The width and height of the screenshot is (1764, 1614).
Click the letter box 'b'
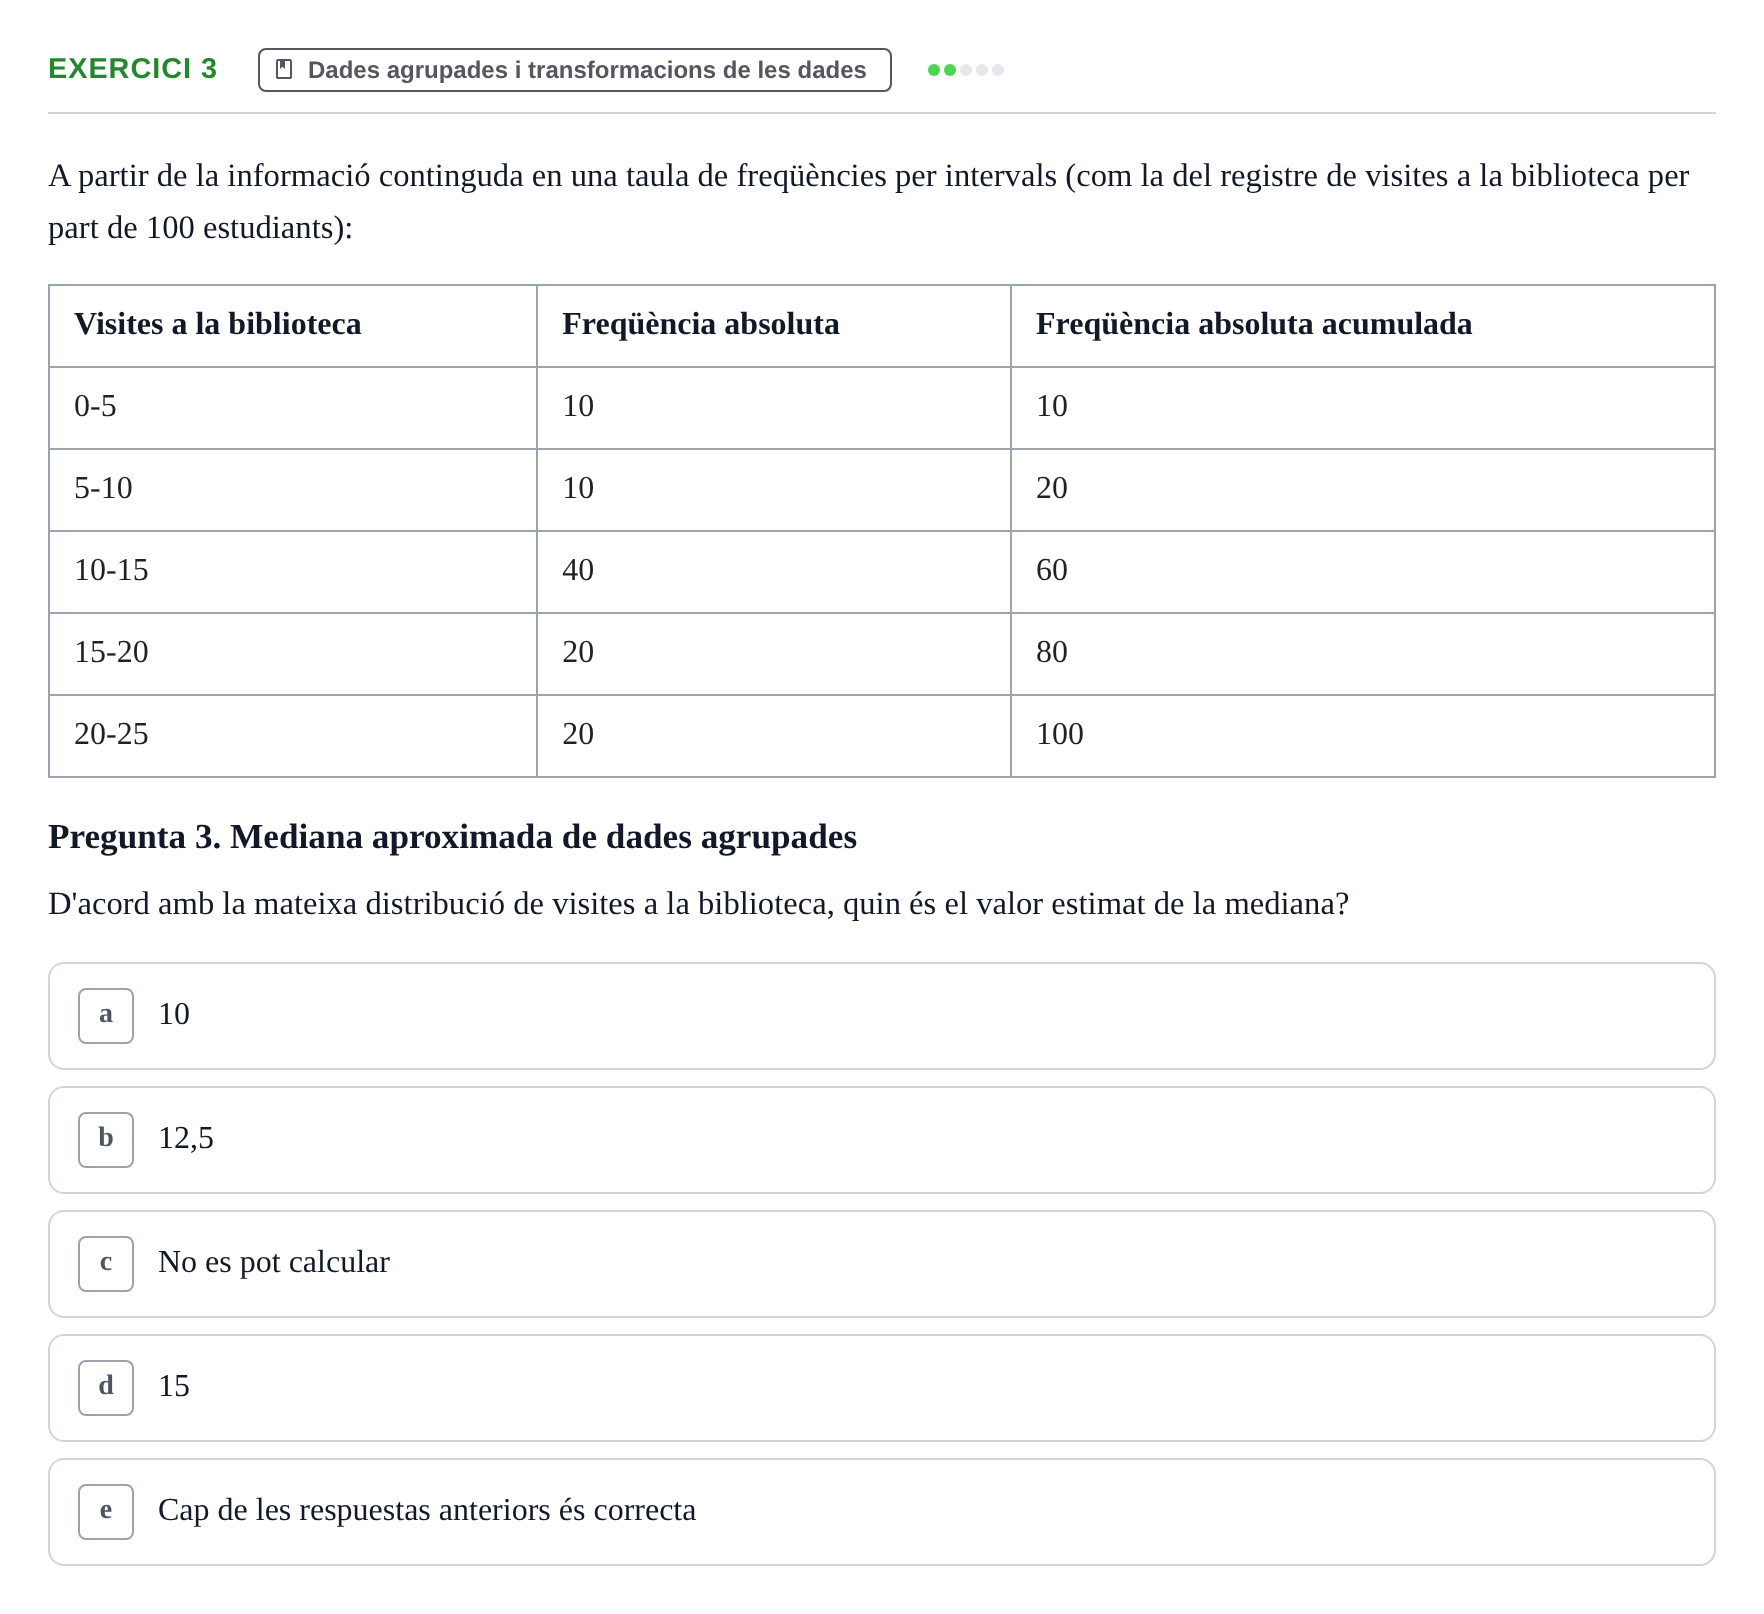point(106,1140)
